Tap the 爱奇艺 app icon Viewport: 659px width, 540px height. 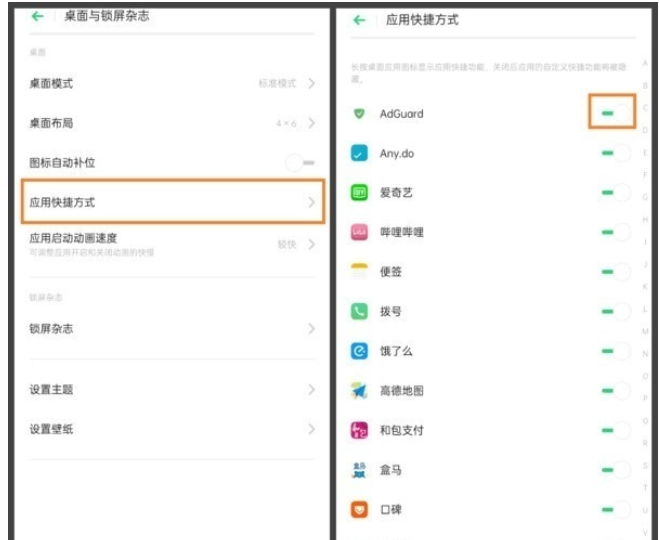click(360, 193)
